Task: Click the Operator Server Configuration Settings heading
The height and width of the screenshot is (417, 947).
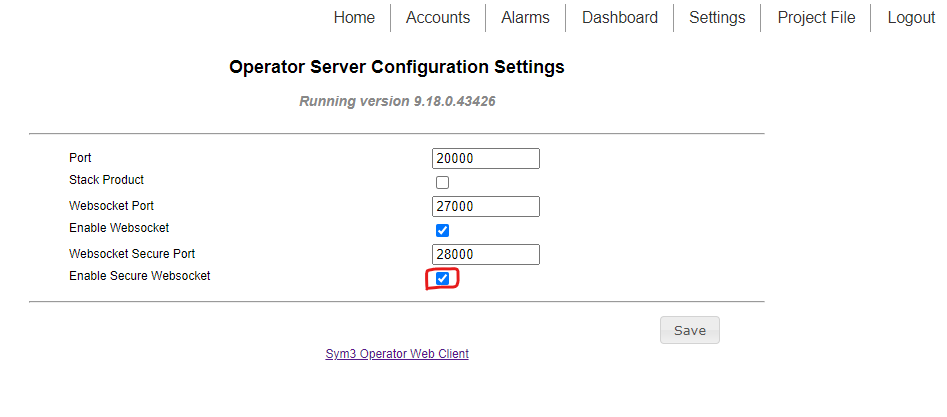Action: [397, 66]
